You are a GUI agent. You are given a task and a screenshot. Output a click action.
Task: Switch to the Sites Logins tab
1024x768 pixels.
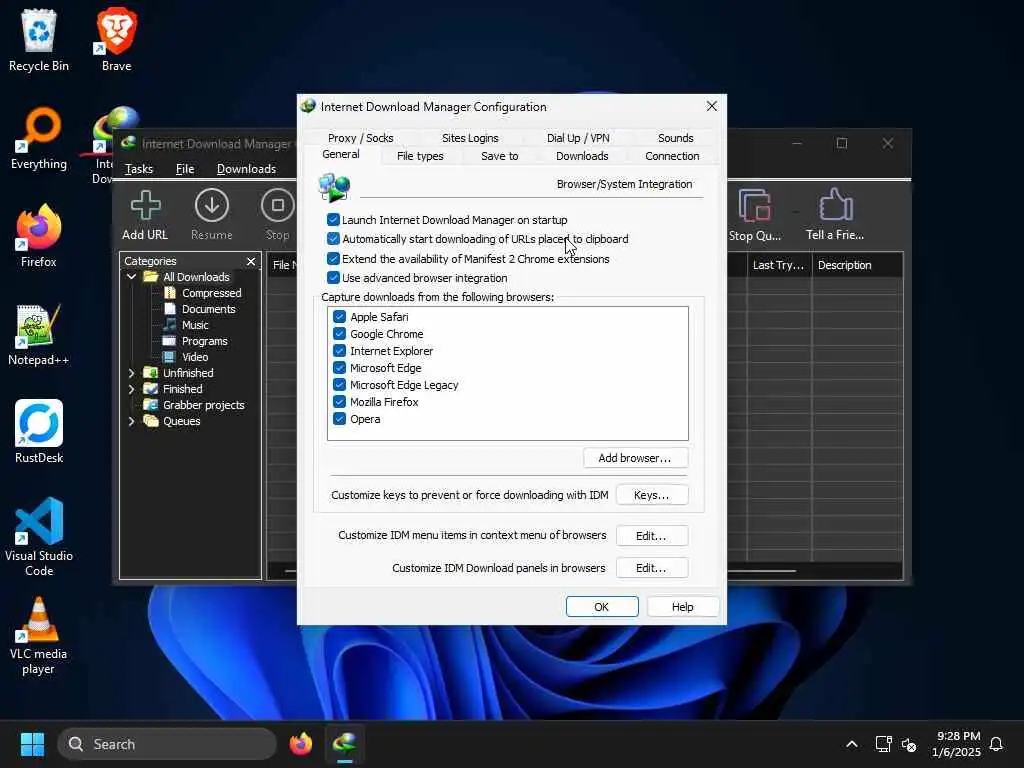click(x=470, y=138)
